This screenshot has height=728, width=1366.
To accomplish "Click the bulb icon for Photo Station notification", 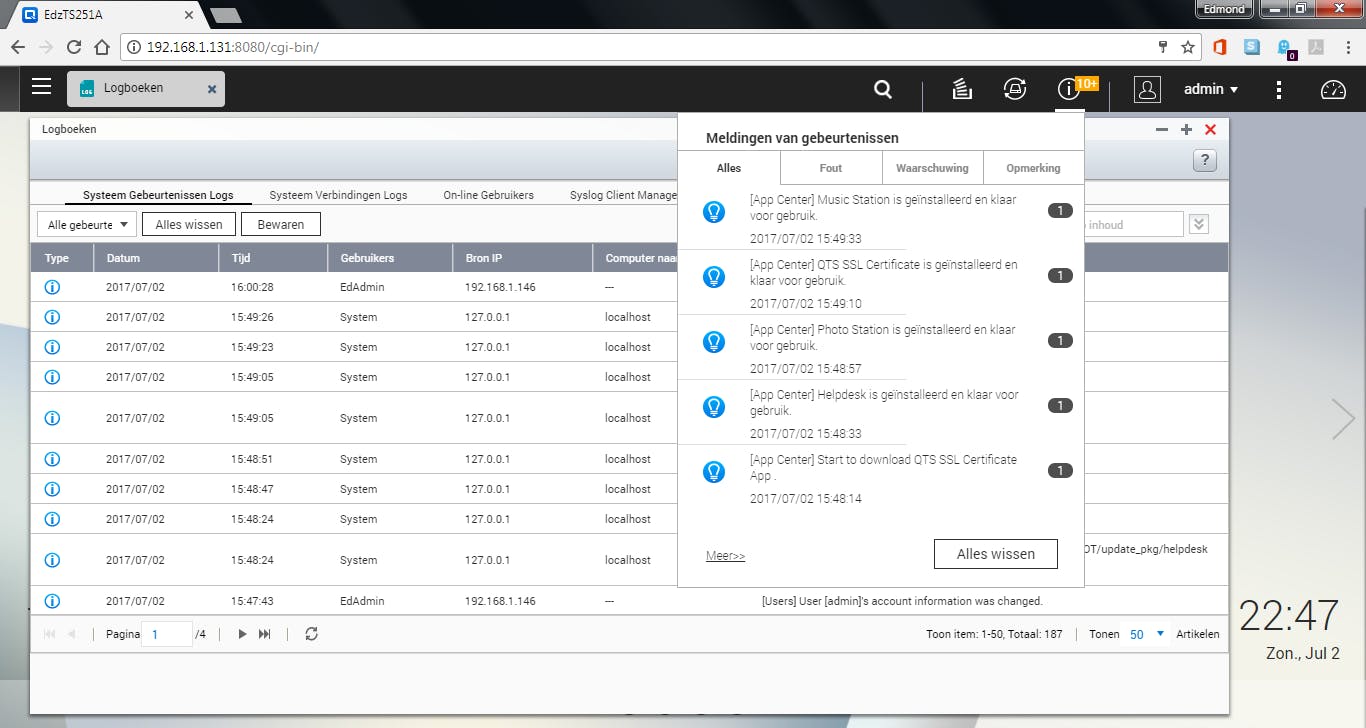I will tap(714, 341).
